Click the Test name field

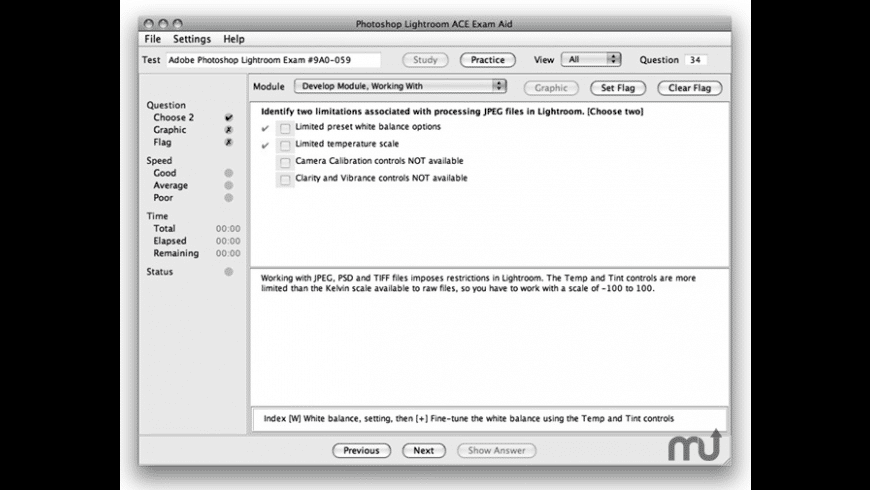pyautogui.click(x=274, y=60)
